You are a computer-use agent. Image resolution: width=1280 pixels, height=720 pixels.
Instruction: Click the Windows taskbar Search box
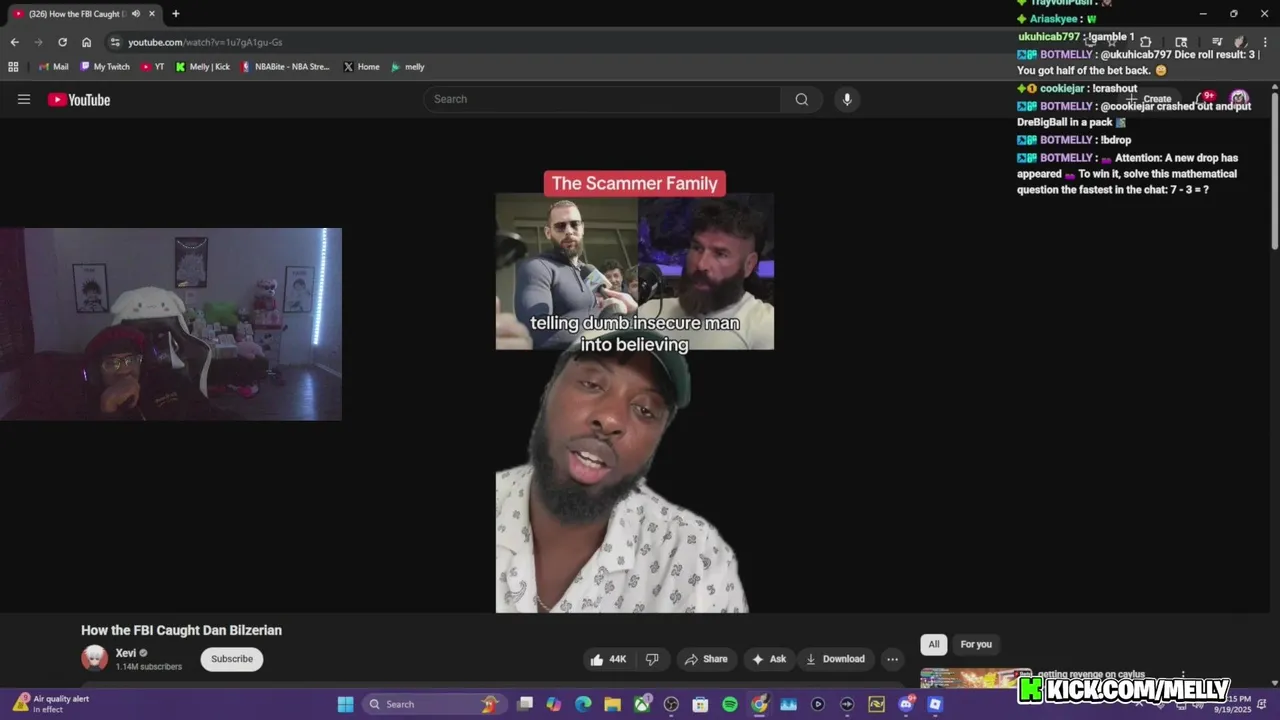tap(433, 704)
